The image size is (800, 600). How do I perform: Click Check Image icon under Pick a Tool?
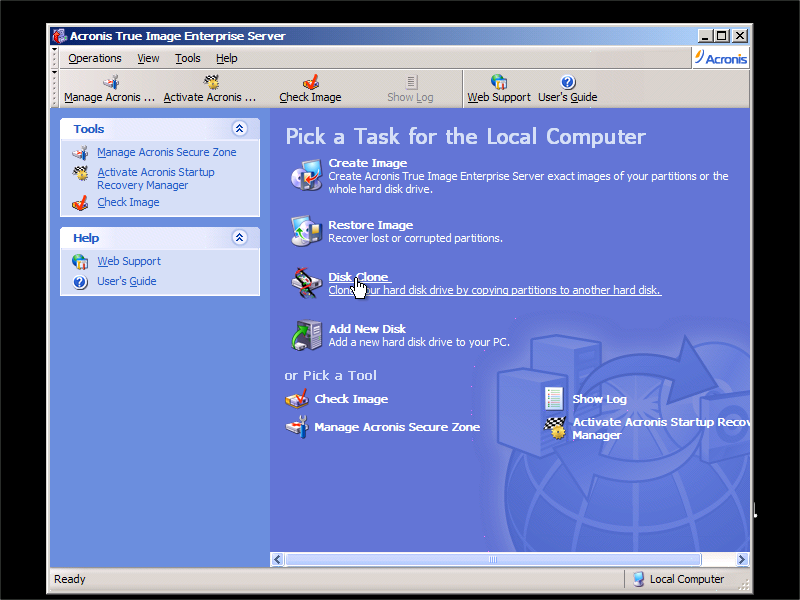[296, 399]
